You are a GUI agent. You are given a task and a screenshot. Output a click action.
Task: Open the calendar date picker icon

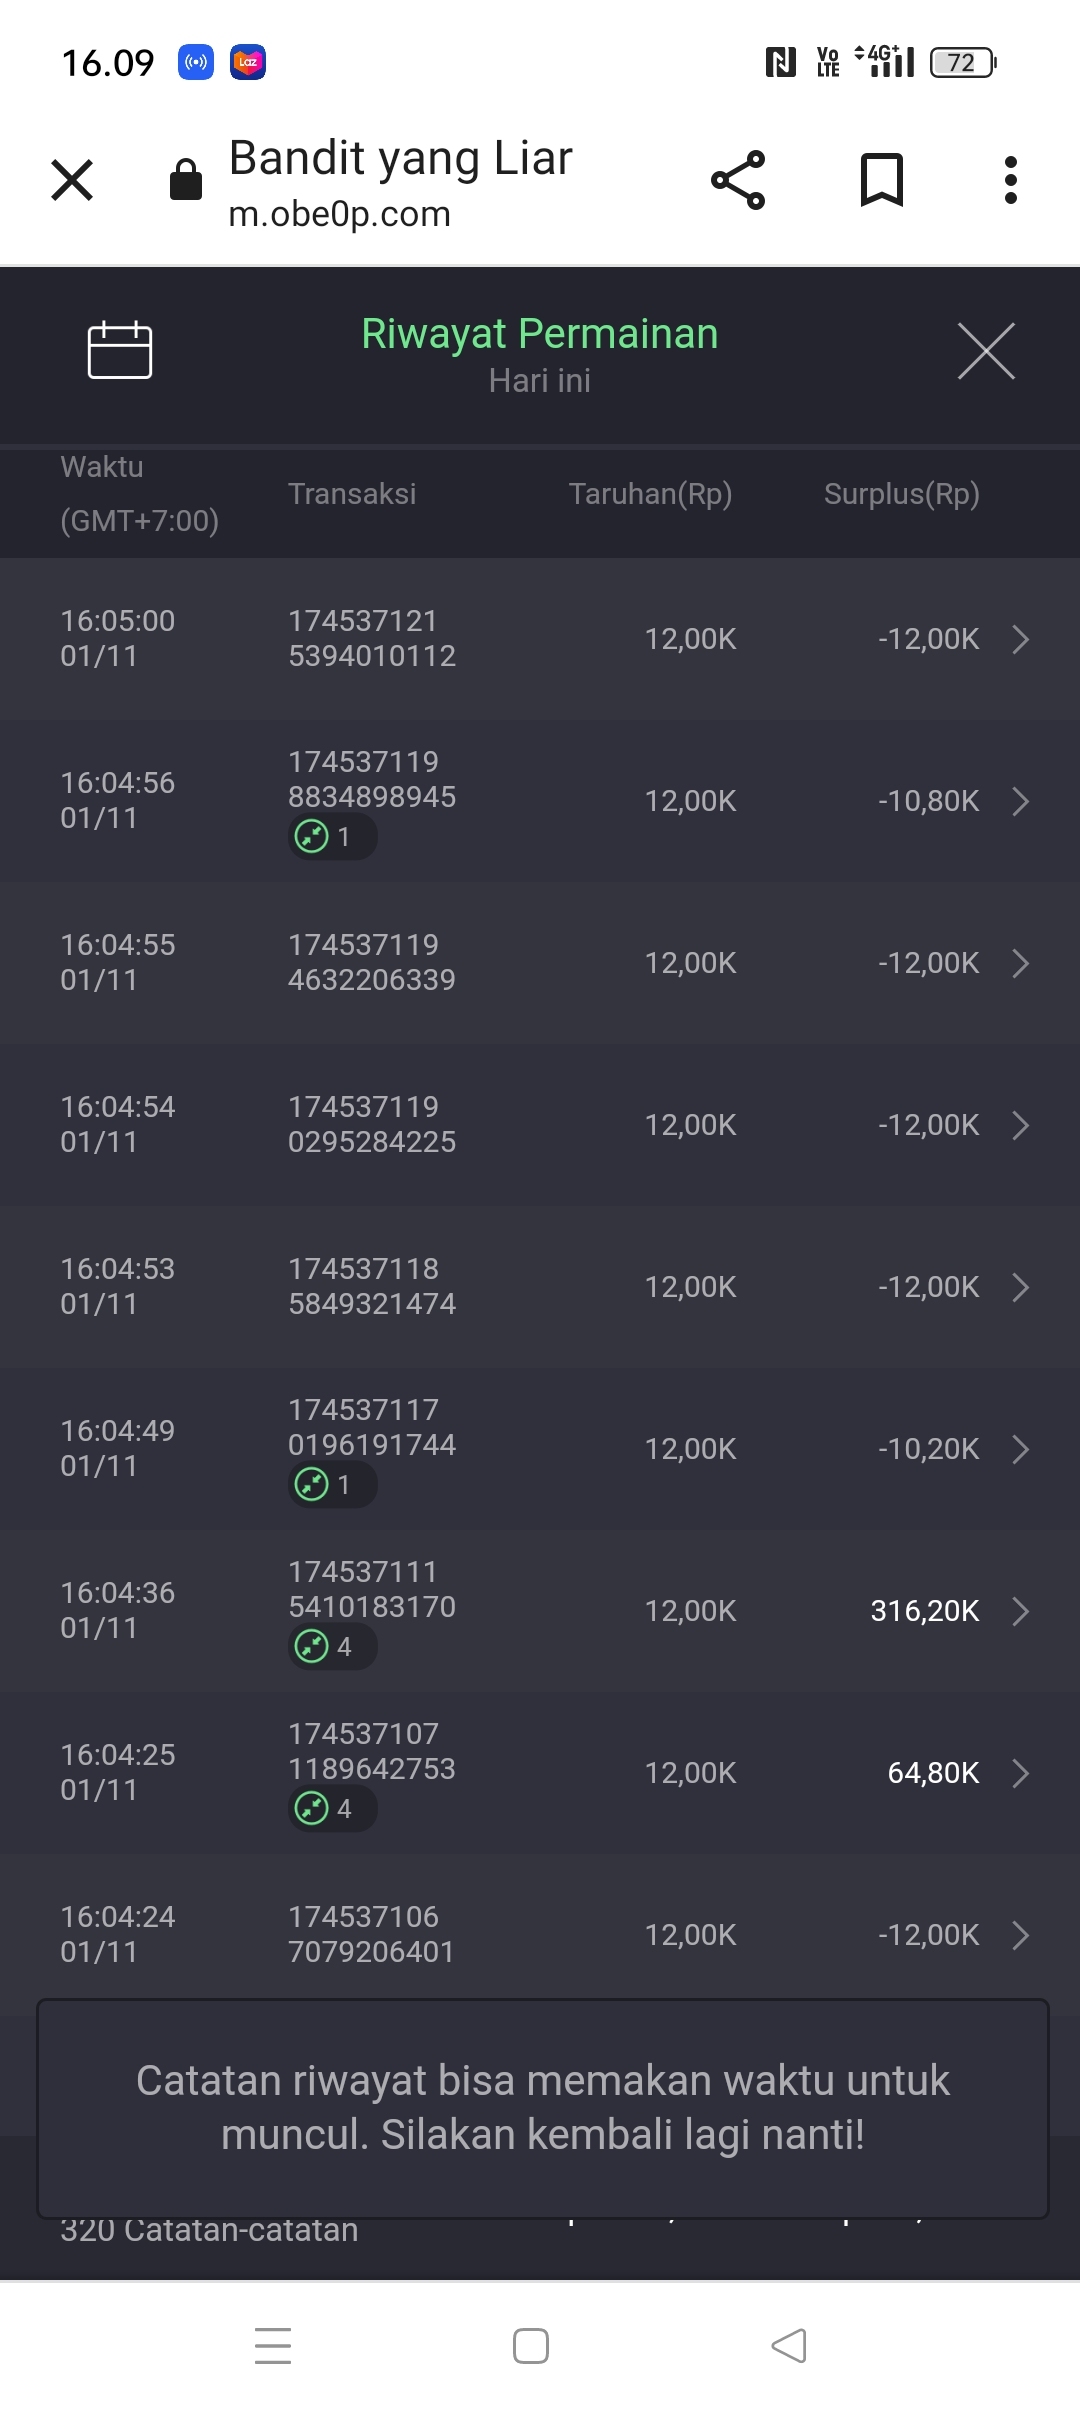click(x=119, y=350)
